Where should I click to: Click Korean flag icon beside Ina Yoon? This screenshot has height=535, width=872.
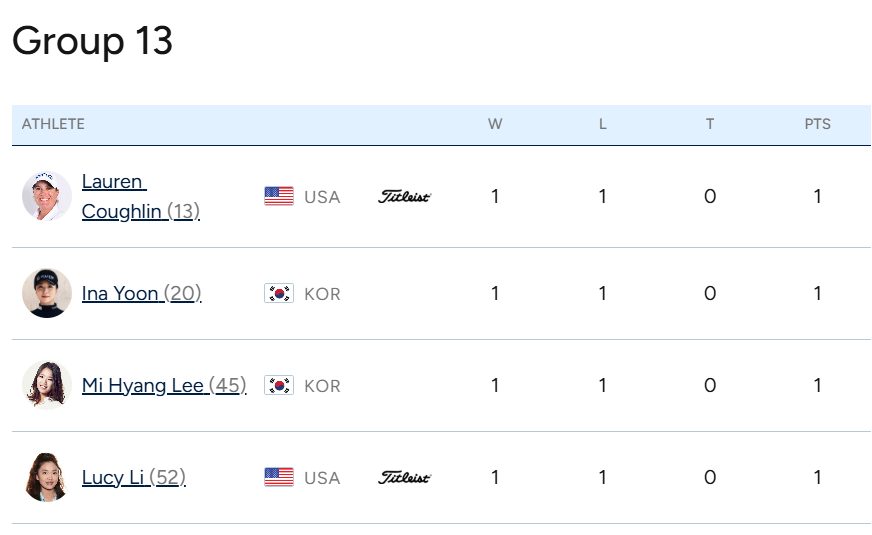pos(279,293)
